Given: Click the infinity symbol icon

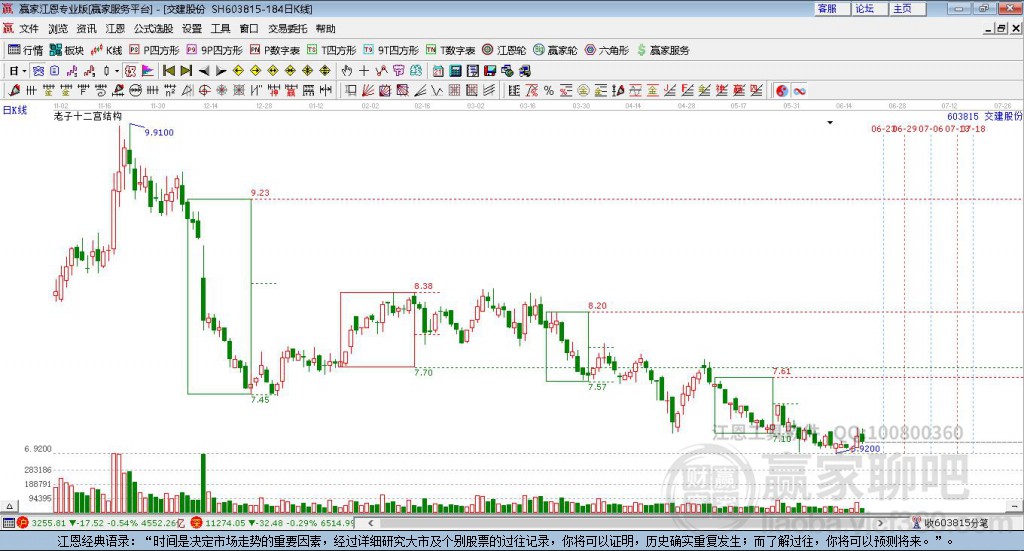Looking at the screenshot, I should (799, 90).
